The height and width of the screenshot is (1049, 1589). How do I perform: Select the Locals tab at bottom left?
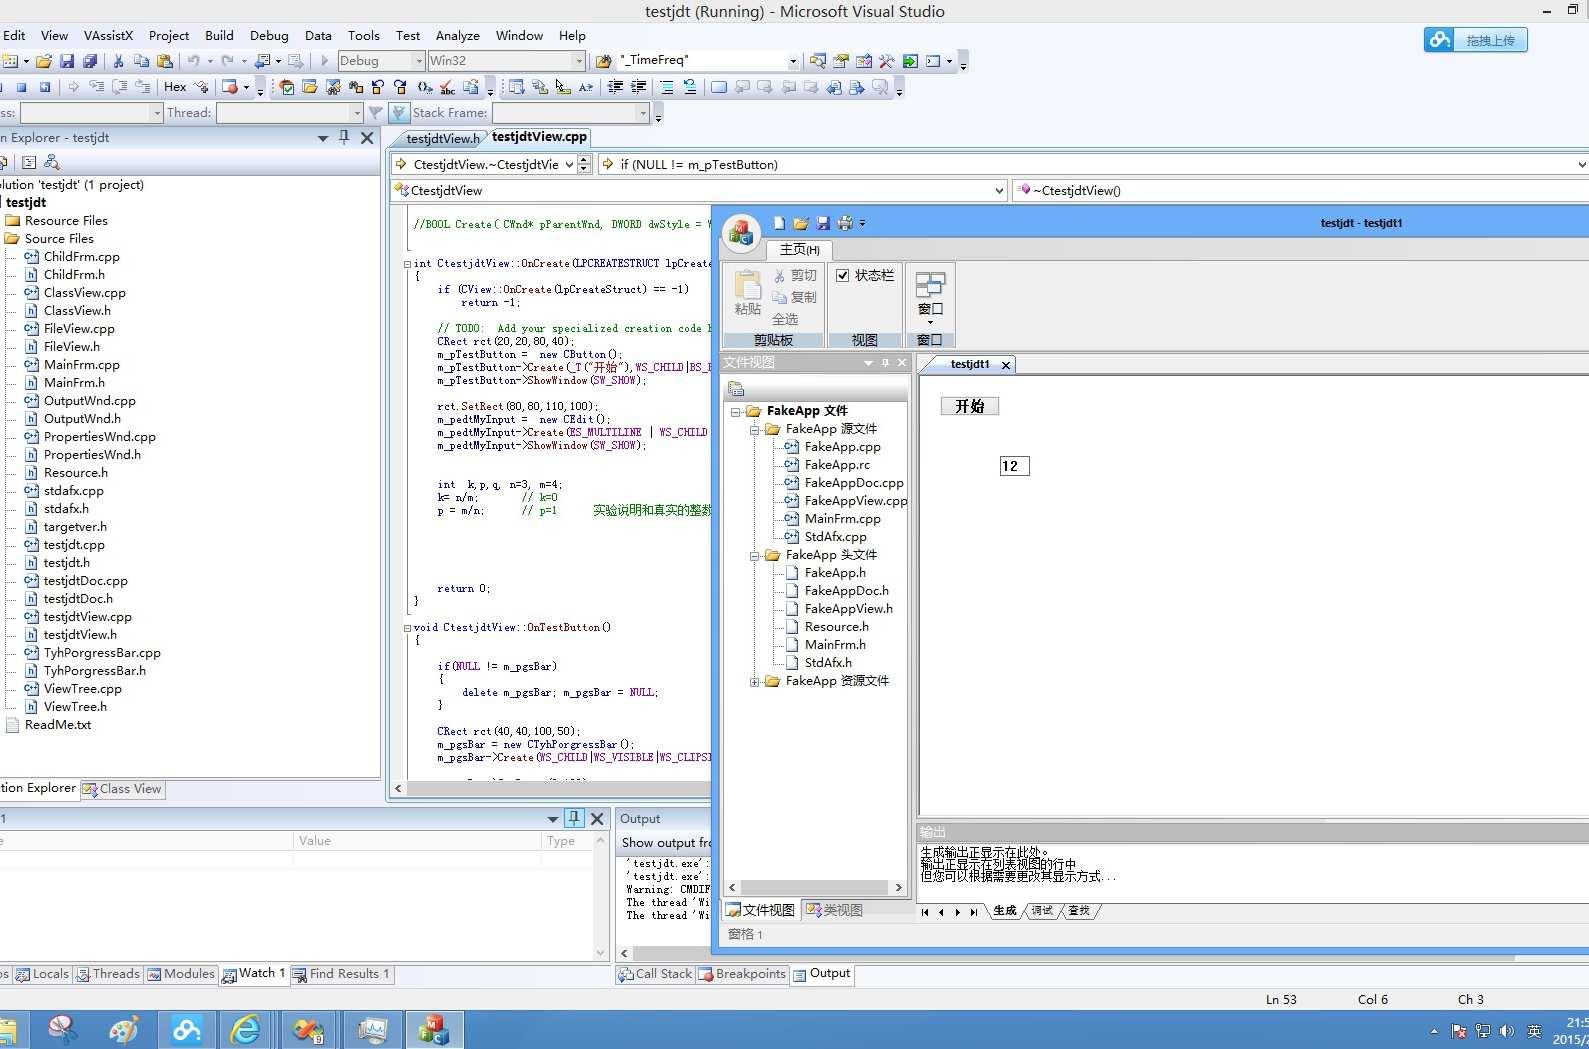(x=42, y=974)
